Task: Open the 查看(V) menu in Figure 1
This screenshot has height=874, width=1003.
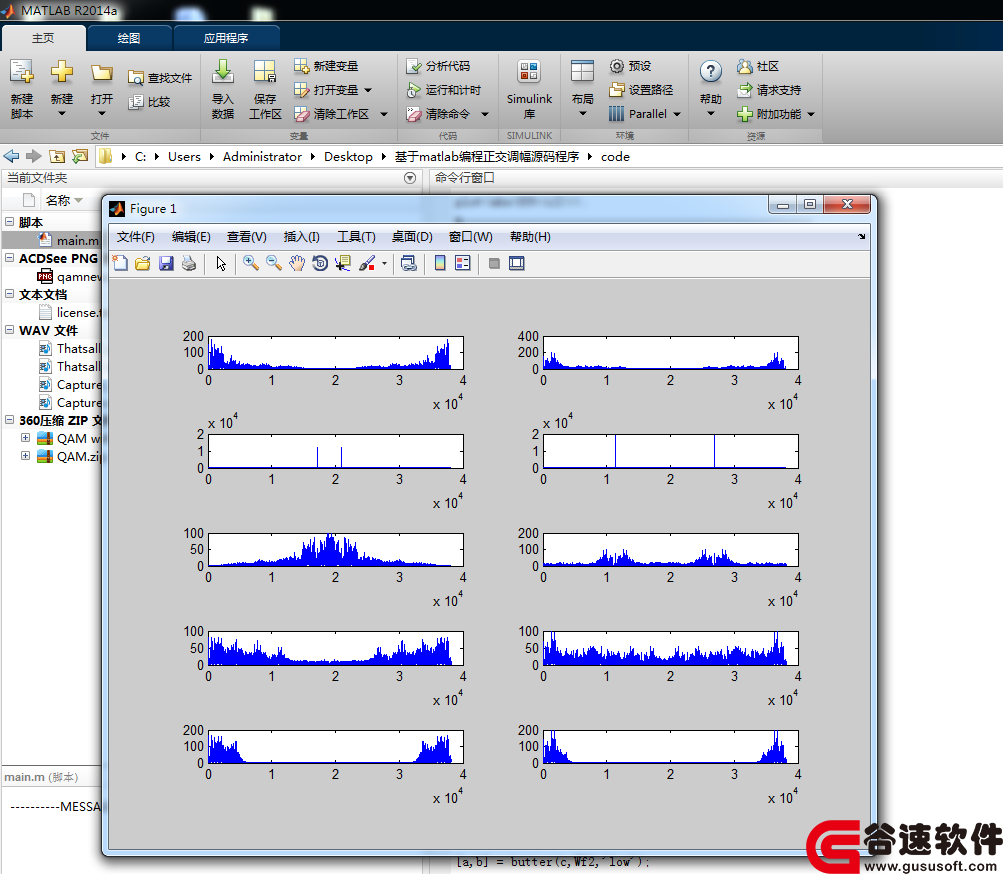Action: click(x=246, y=237)
